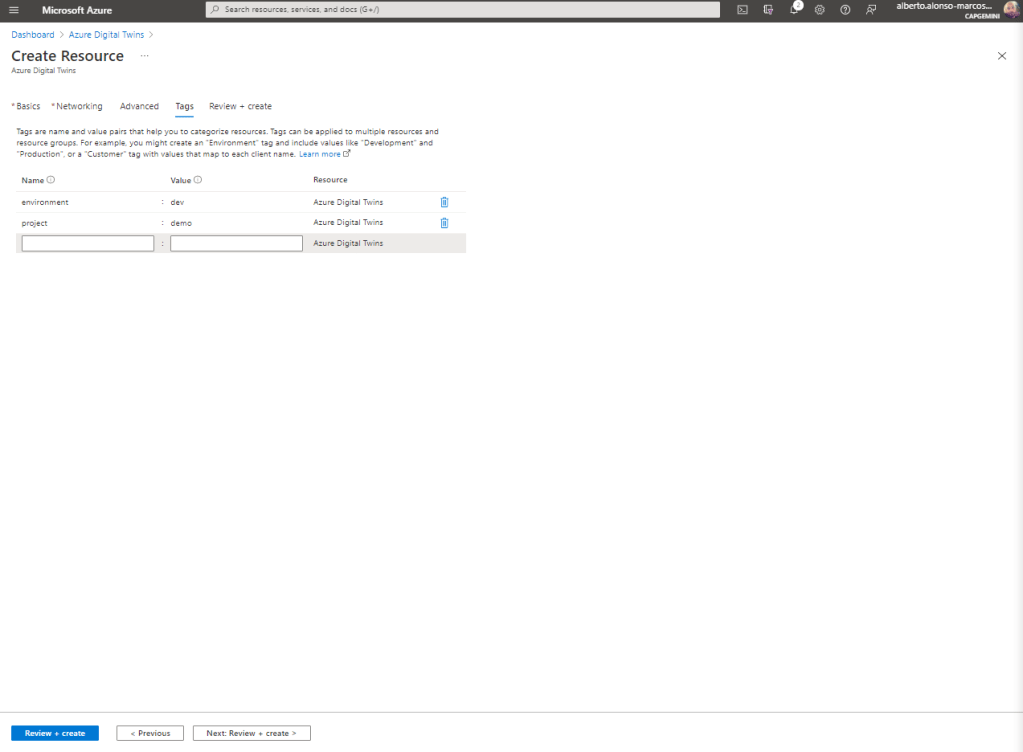Switch to the Basics tab
Image resolution: width=1023 pixels, height=752 pixels.
point(28,106)
